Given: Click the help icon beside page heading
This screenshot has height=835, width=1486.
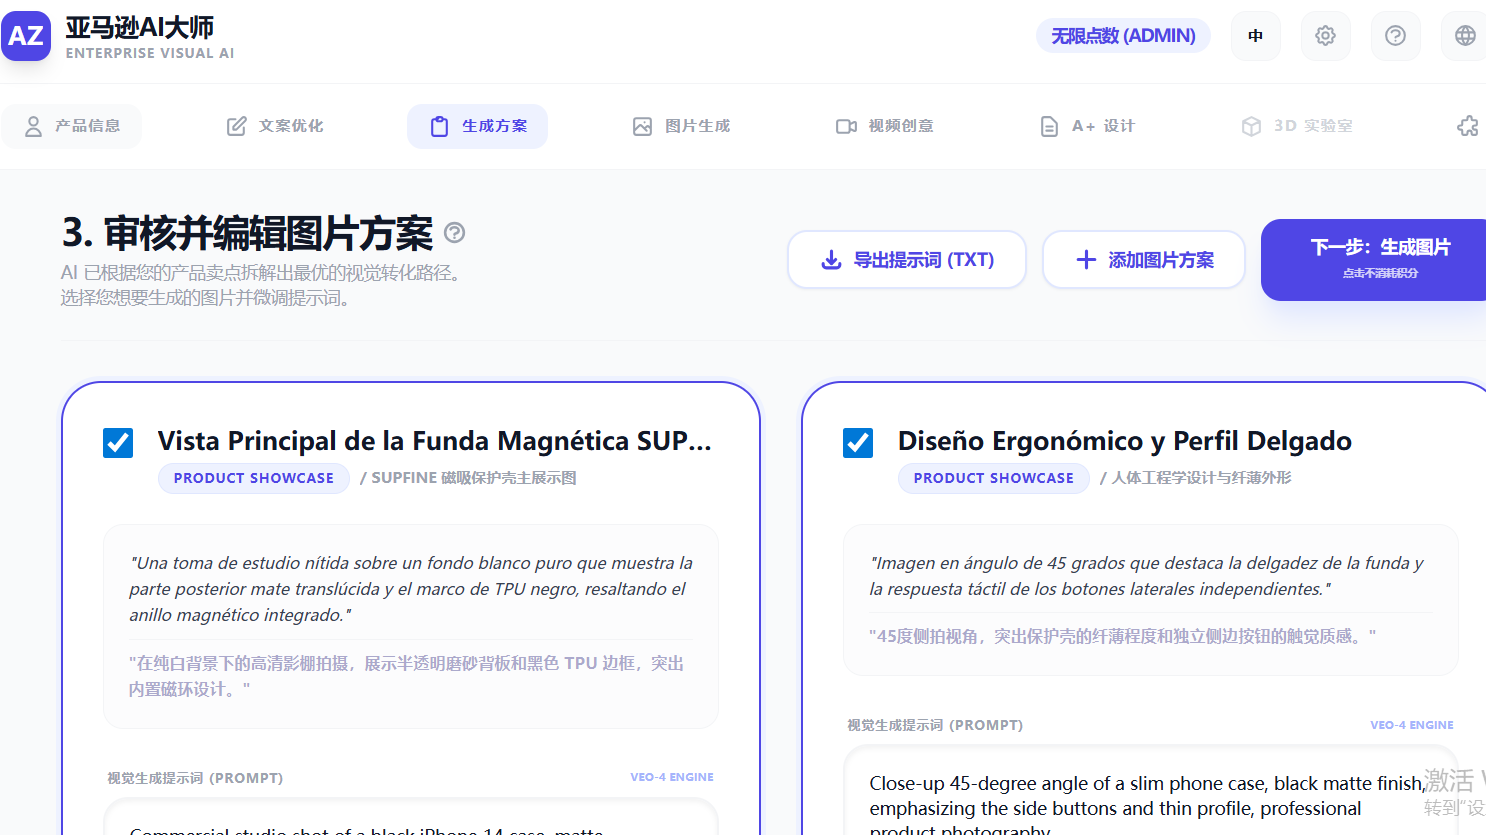Looking at the screenshot, I should (454, 233).
